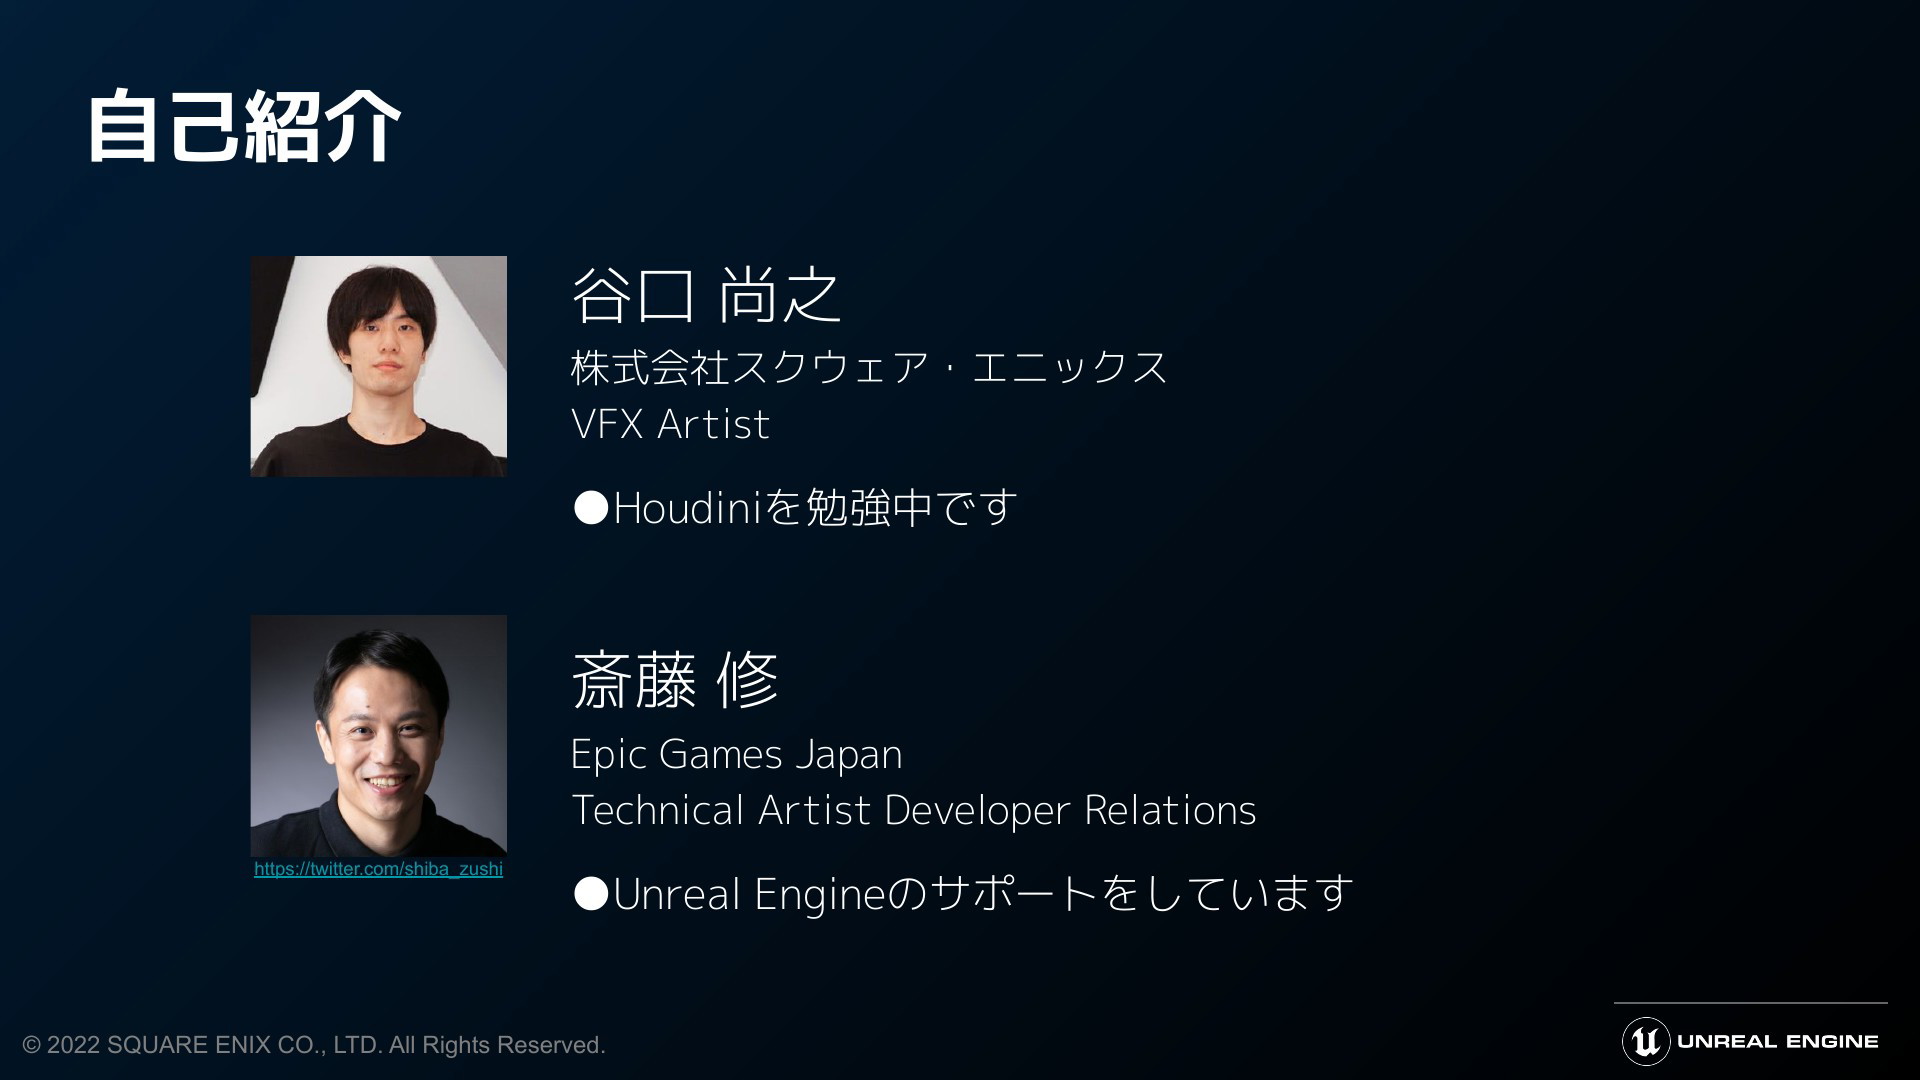Viewport: 1920px width, 1080px height.
Task: Click Technical Artist Developer Relations text
Action: (913, 810)
